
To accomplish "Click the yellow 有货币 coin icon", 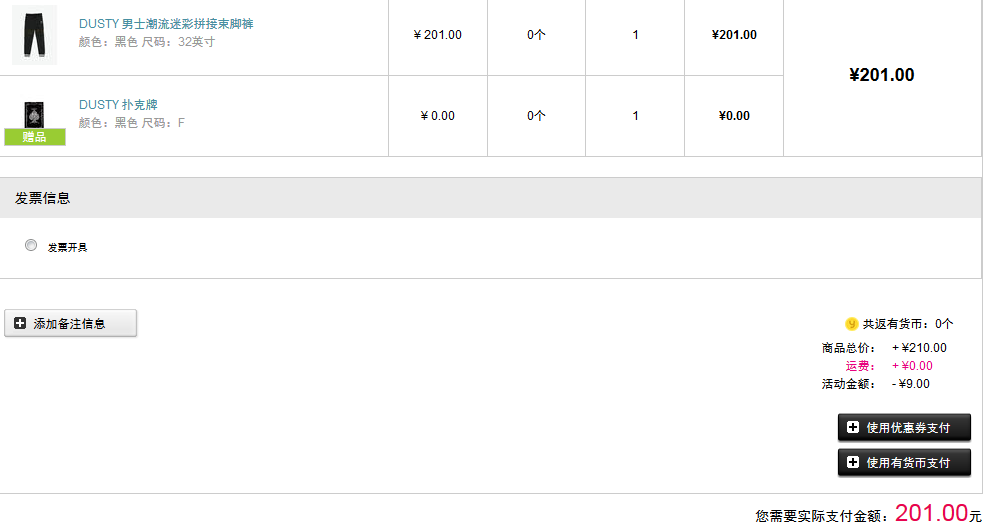I will coord(851,324).
